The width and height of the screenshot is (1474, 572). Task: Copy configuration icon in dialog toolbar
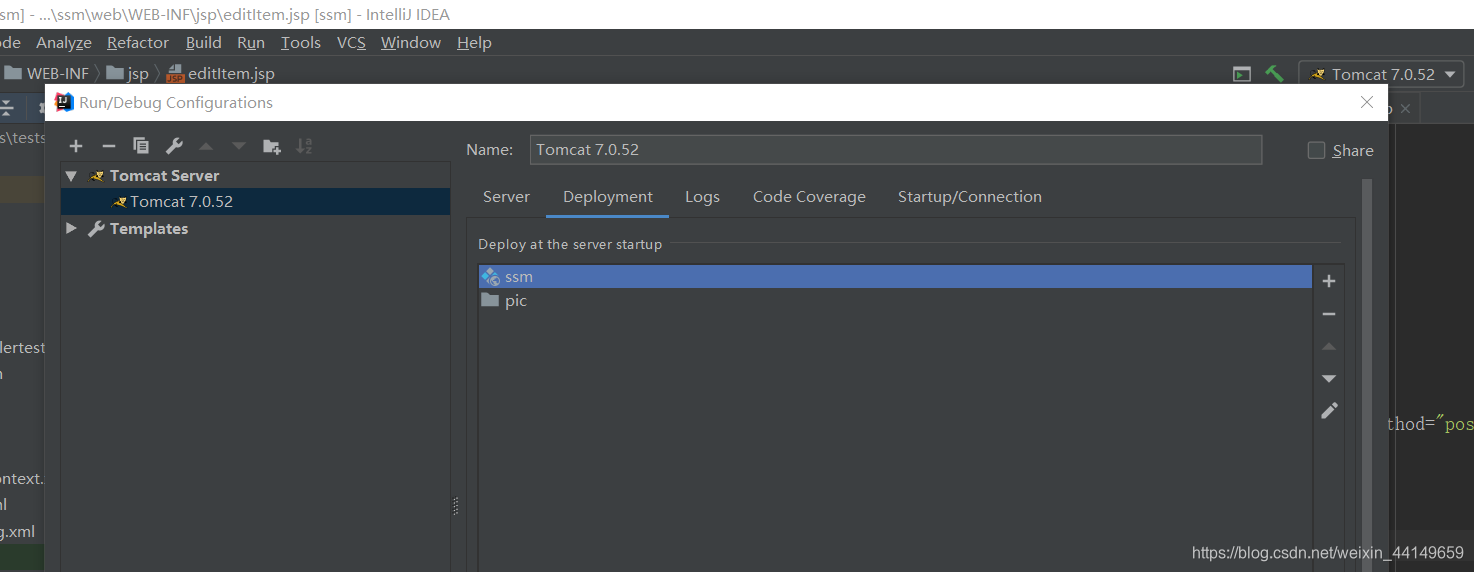coord(141,146)
